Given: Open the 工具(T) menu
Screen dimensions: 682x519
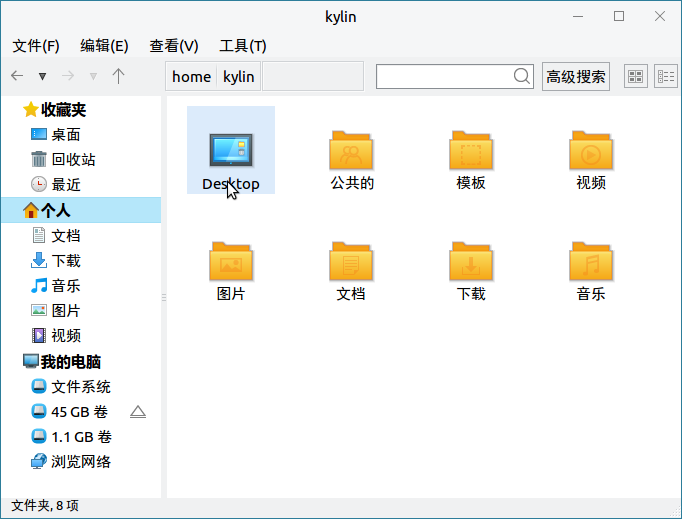Looking at the screenshot, I should [x=243, y=46].
